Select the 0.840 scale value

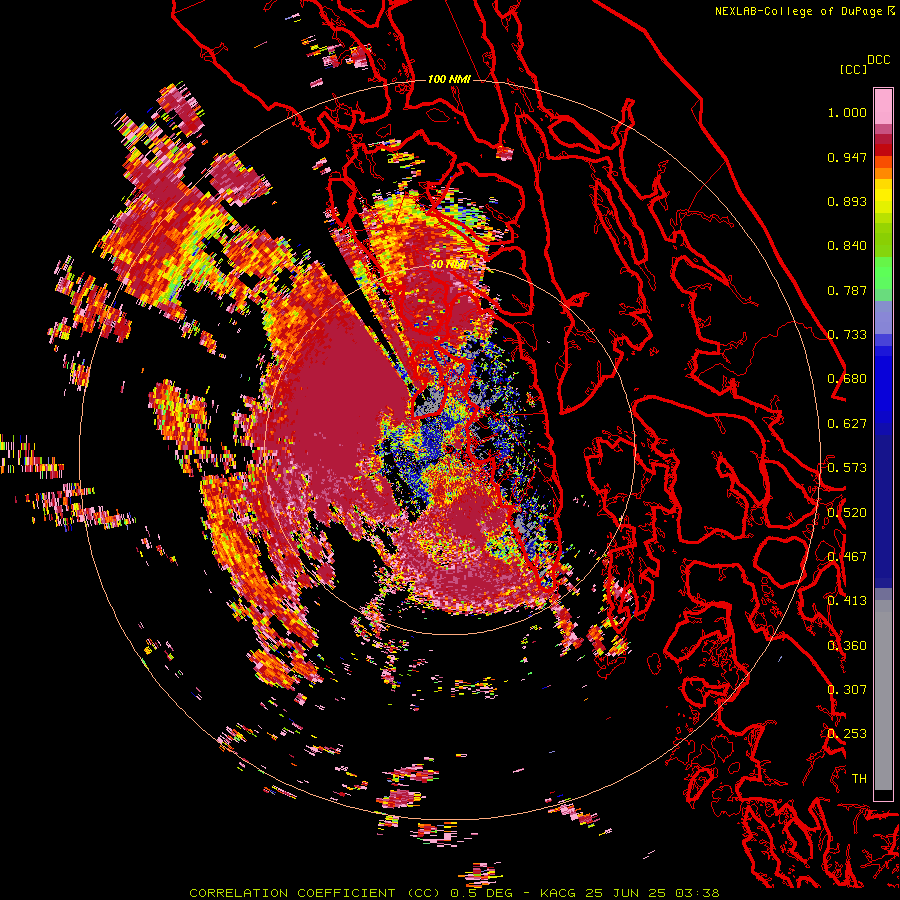click(x=847, y=246)
